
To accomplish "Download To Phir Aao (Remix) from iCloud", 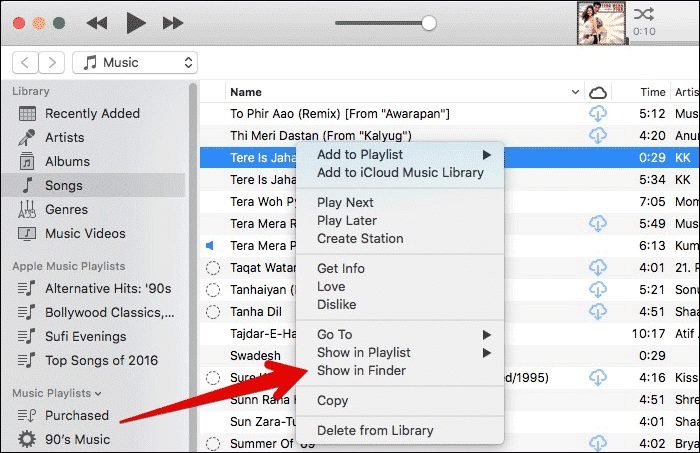I will (598, 113).
